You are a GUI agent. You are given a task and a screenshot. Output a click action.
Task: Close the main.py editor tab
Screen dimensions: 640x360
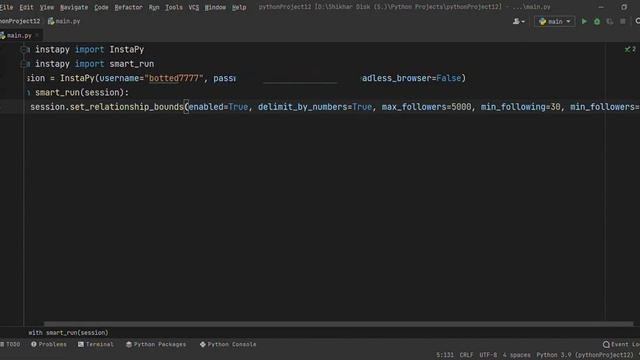click(37, 36)
